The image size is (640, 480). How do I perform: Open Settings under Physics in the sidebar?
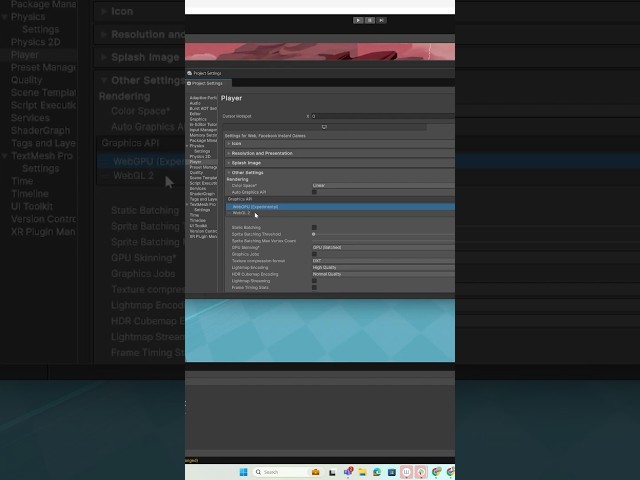(202, 151)
